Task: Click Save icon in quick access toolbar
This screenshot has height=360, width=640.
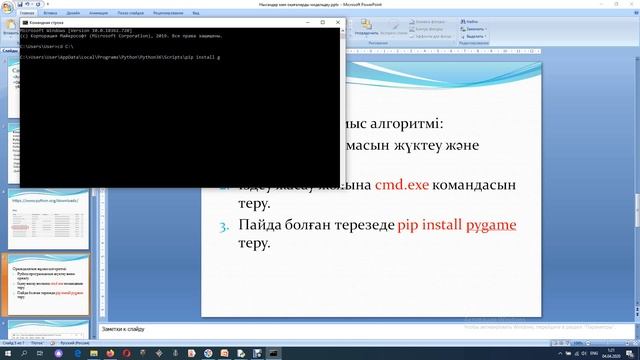Action: point(20,4)
